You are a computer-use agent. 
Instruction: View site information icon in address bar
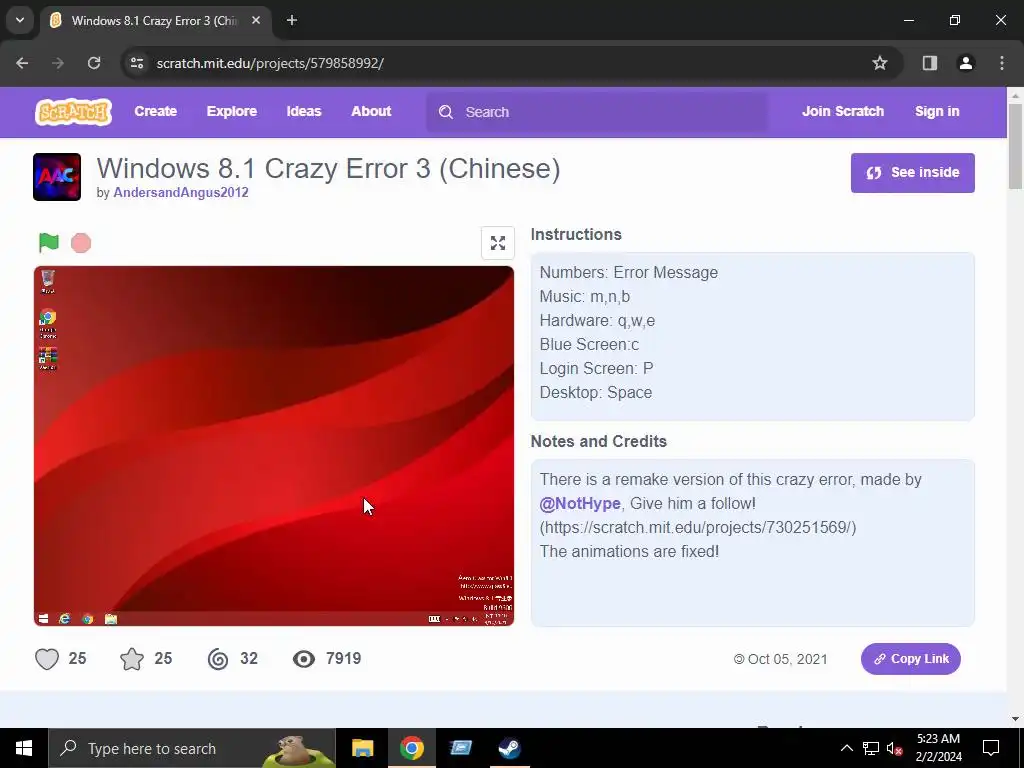pyautogui.click(x=136, y=63)
